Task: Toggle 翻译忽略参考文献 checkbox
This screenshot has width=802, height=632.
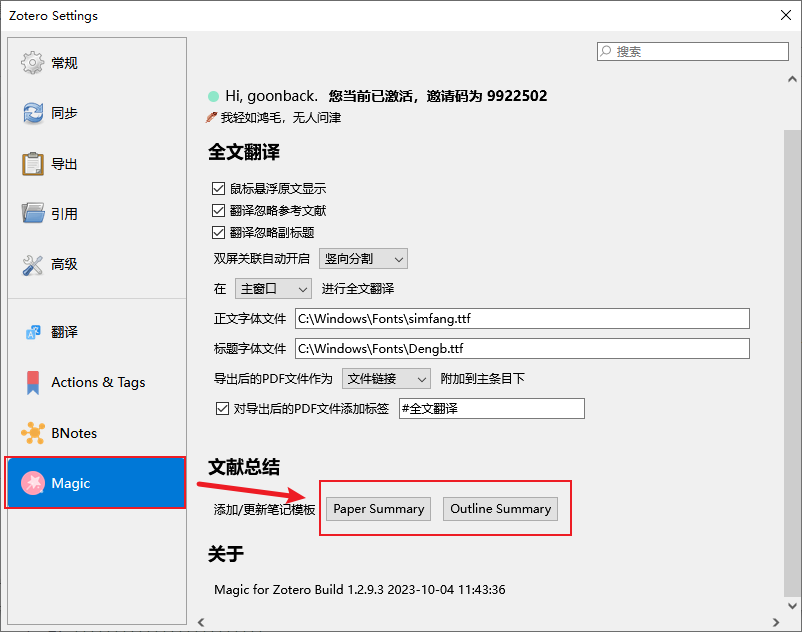Action: [218, 211]
